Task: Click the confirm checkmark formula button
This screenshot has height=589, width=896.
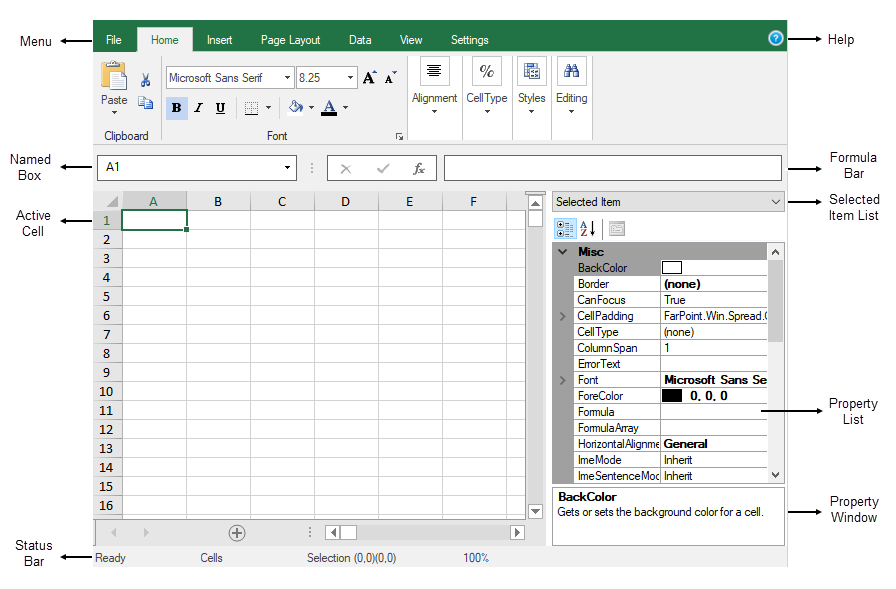Action: tap(383, 168)
